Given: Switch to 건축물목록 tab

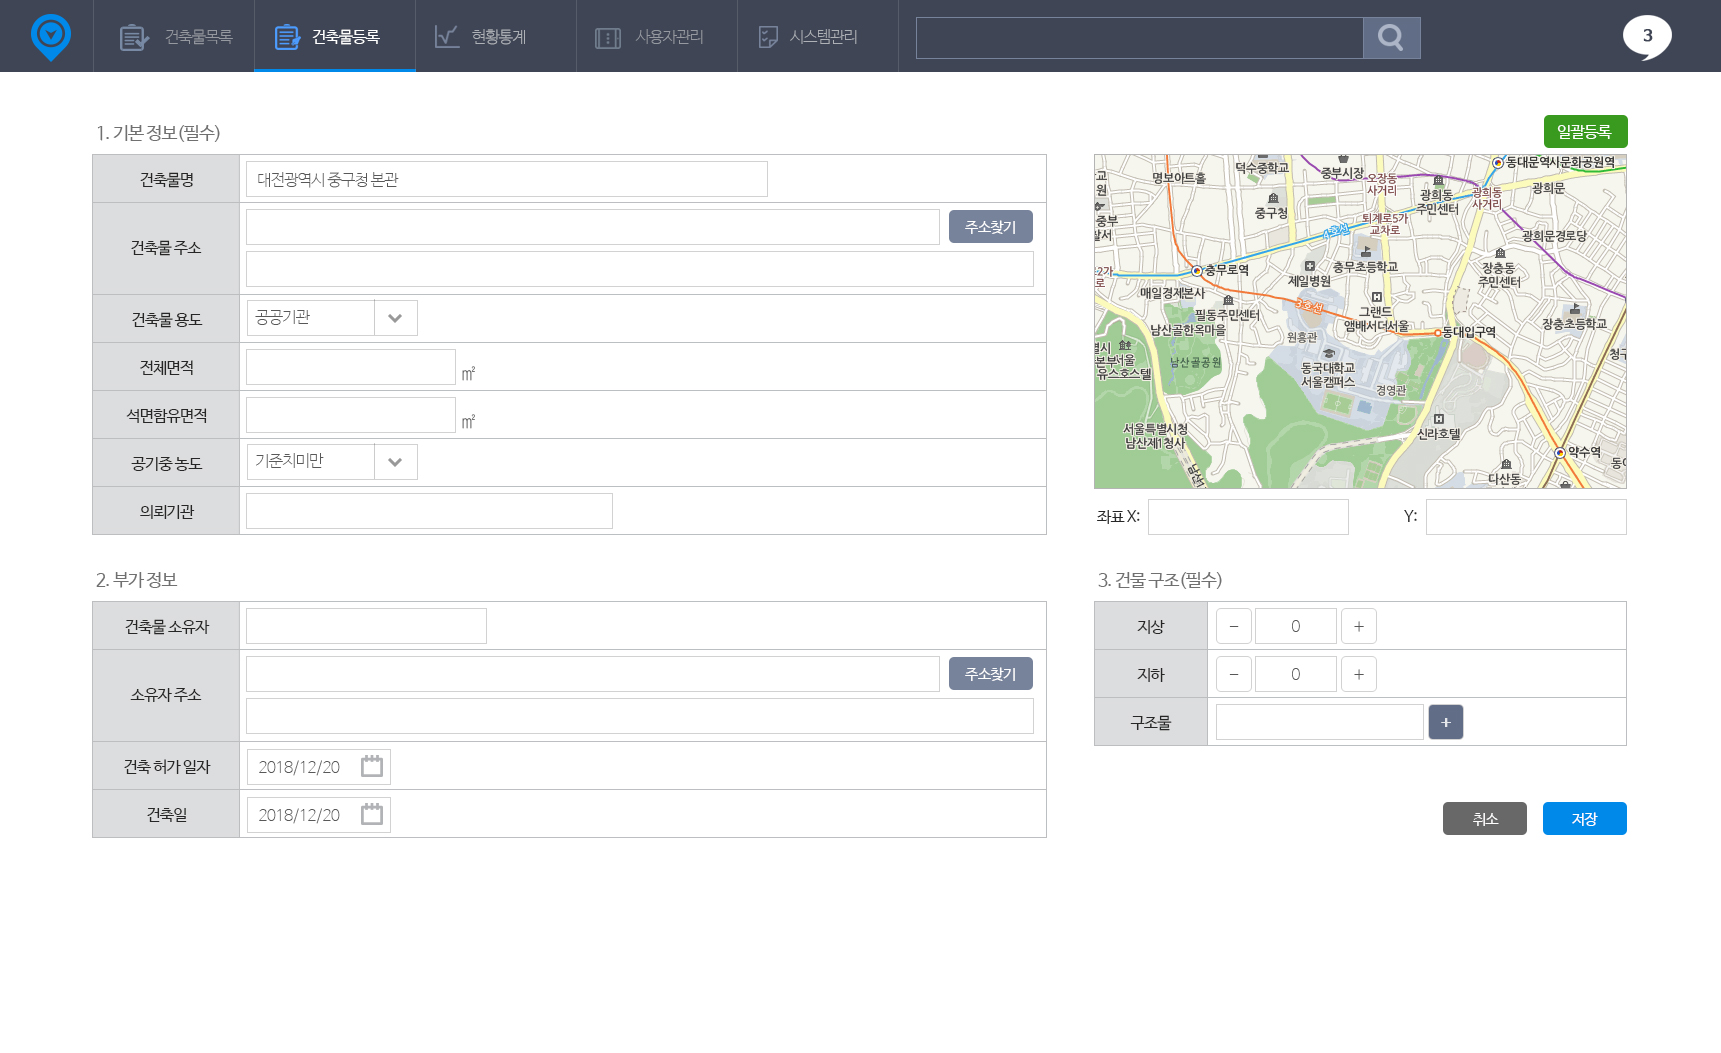Looking at the screenshot, I should tap(175, 37).
